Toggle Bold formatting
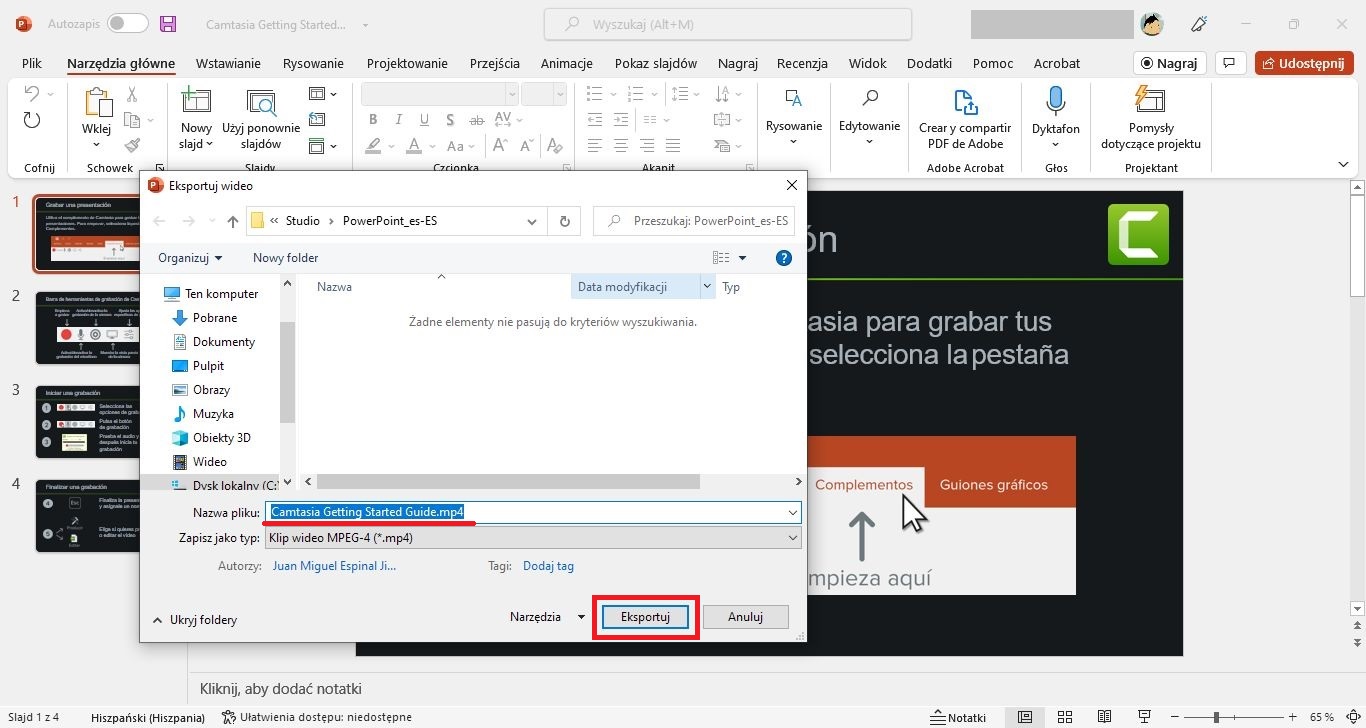The image size is (1366, 728). (x=372, y=120)
